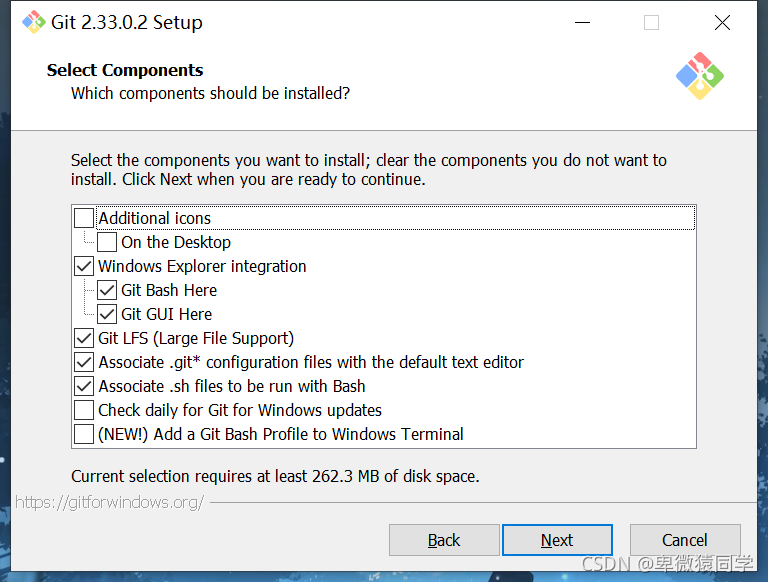The width and height of the screenshot is (768, 582).
Task: Uncheck Associate .sh files with Bash
Action: coord(84,386)
